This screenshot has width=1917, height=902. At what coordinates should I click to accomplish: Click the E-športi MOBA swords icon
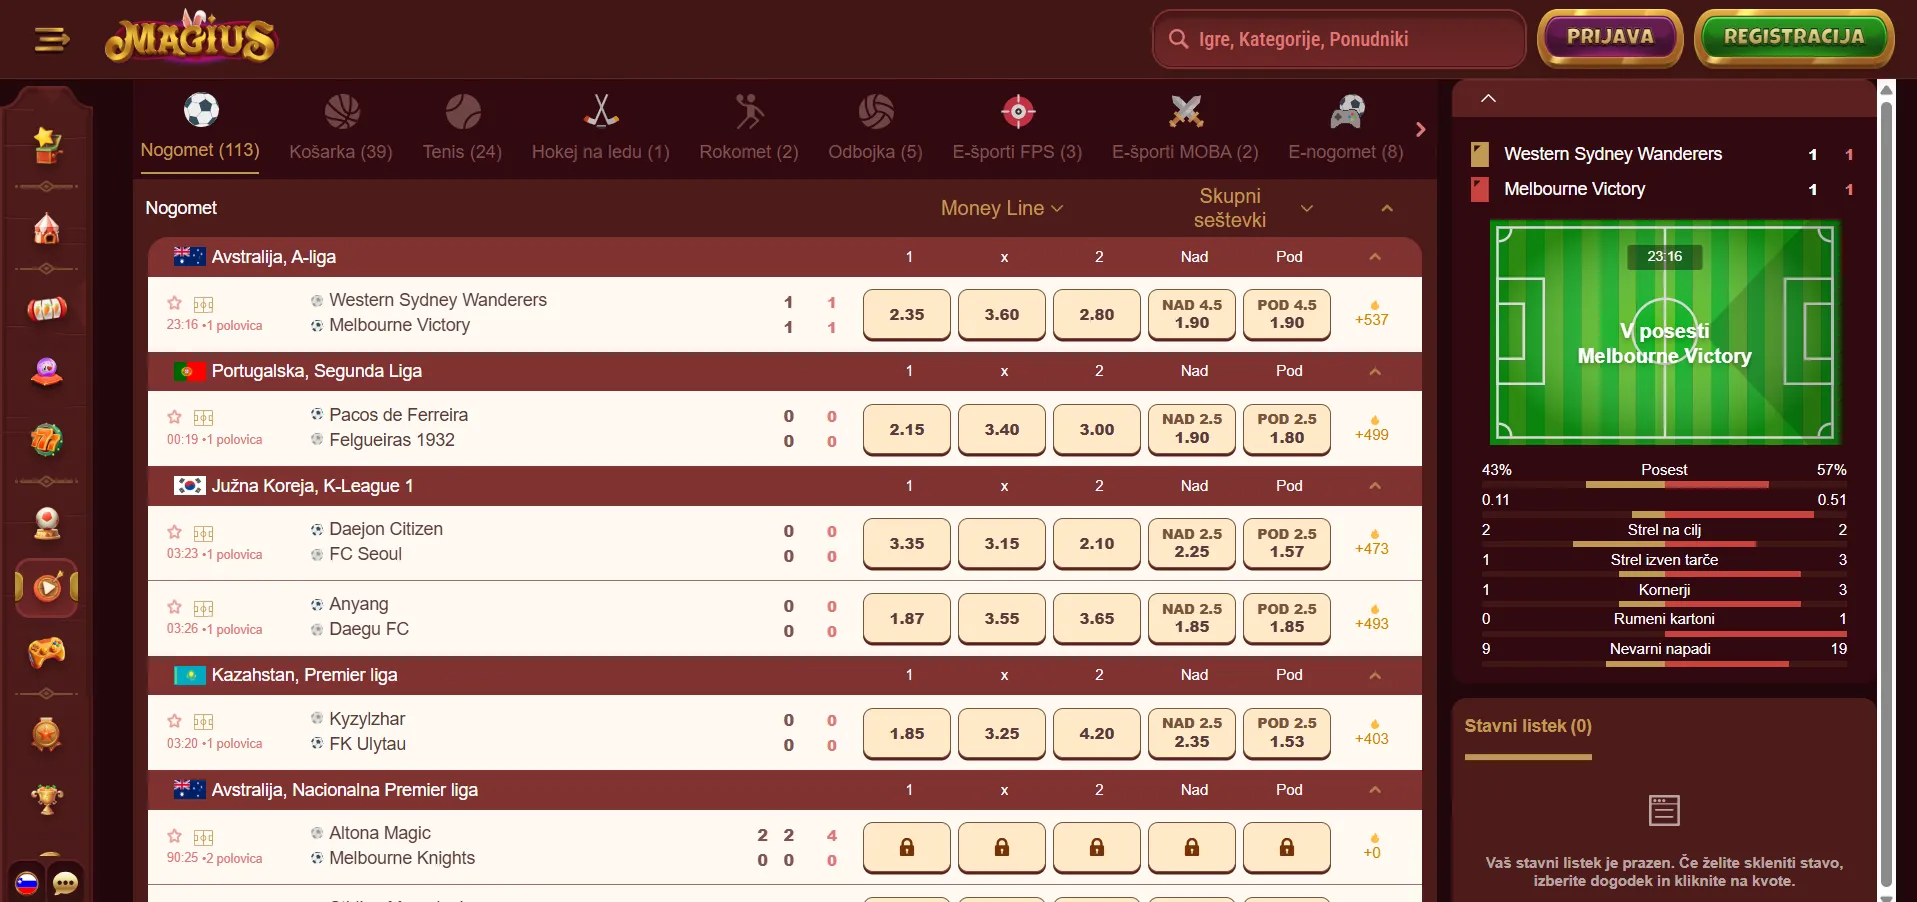pyautogui.click(x=1186, y=111)
